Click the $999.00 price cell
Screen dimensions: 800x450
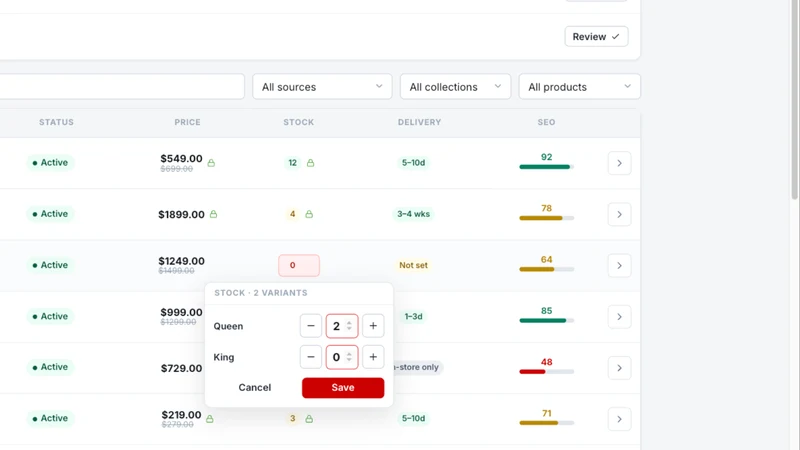tap(181, 312)
